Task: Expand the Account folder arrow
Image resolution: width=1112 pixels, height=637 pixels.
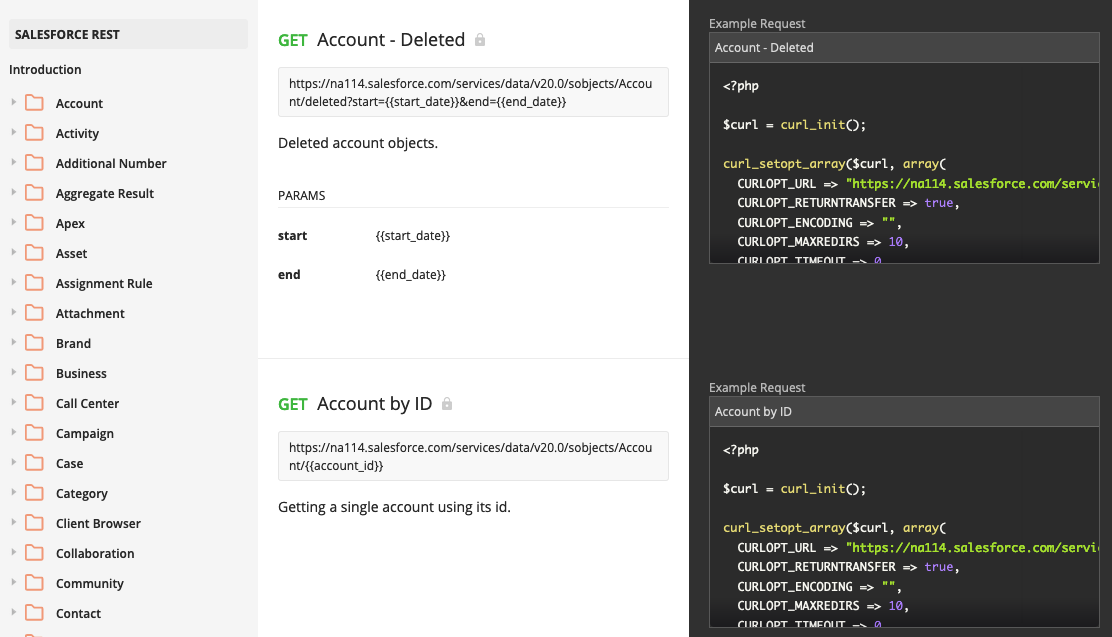Action: click(13, 102)
